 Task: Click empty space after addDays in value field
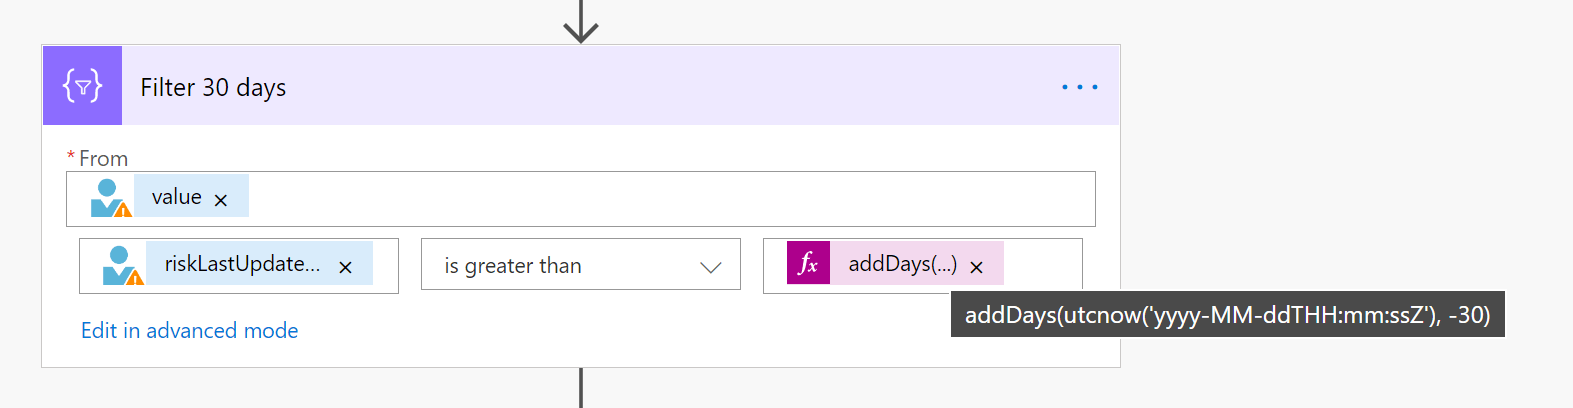pyautogui.click(x=1042, y=264)
